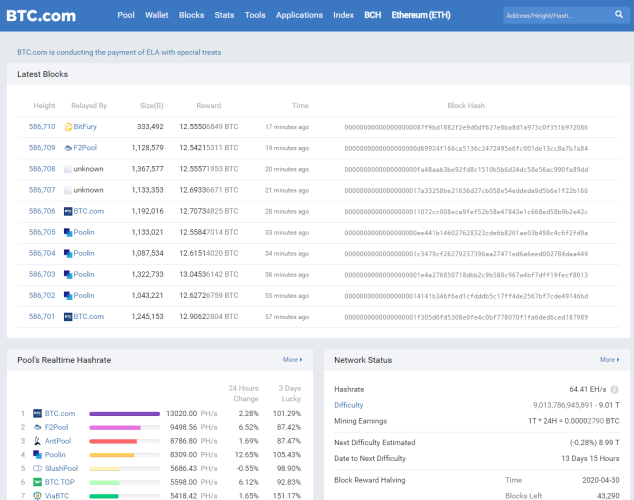The width and height of the screenshot is (634, 500).
Task: Open block height 586,703
Action: (42, 274)
